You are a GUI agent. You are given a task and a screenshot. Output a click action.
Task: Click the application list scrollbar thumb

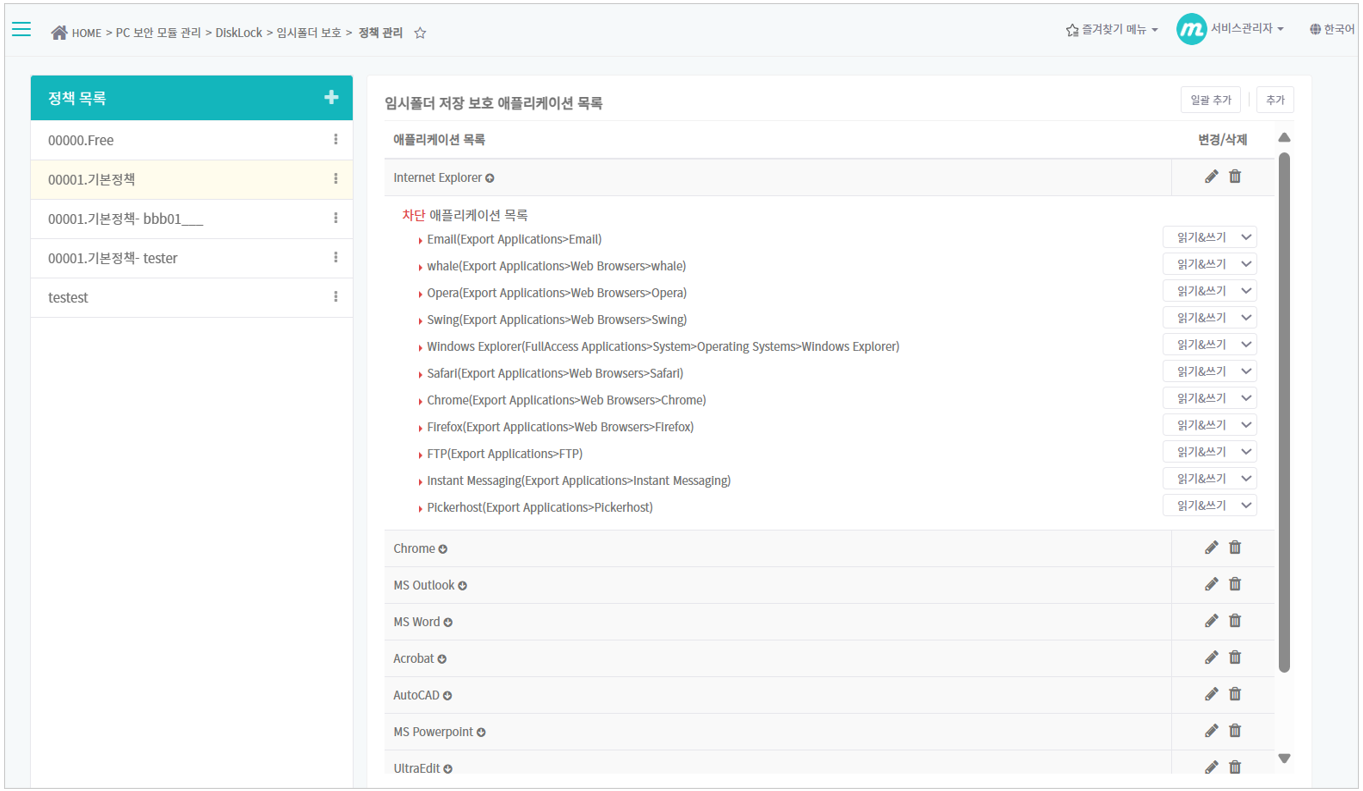[x=1285, y=412]
